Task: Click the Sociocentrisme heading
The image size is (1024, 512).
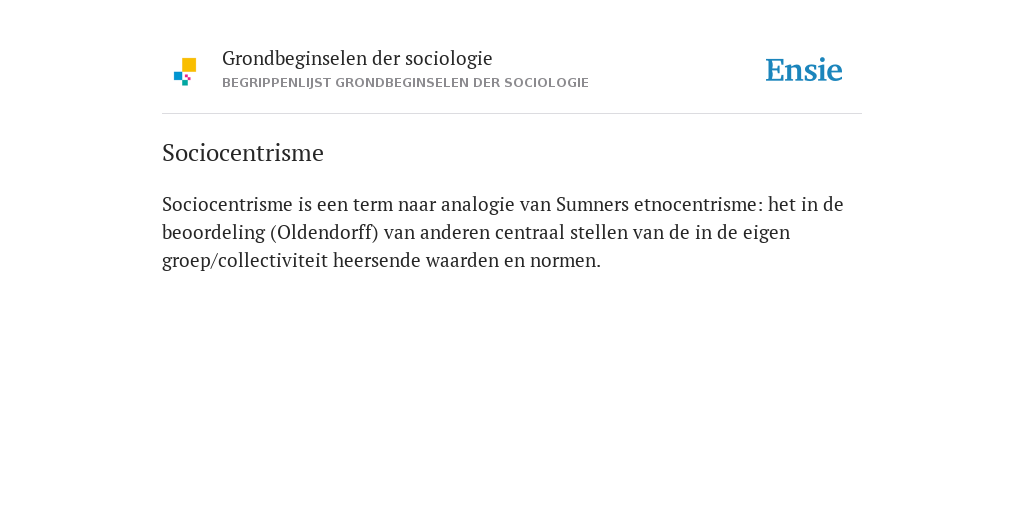Action: pyautogui.click(x=243, y=153)
